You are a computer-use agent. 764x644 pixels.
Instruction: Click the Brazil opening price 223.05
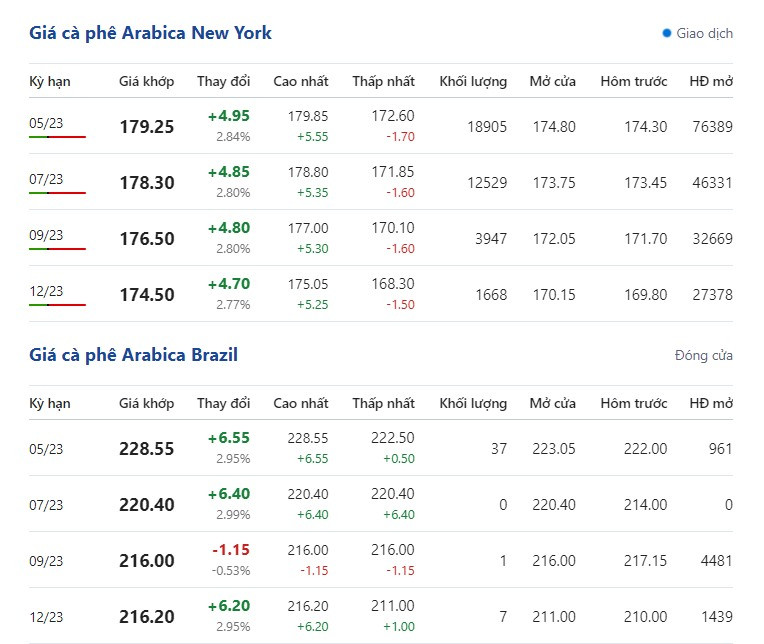[x=554, y=449]
